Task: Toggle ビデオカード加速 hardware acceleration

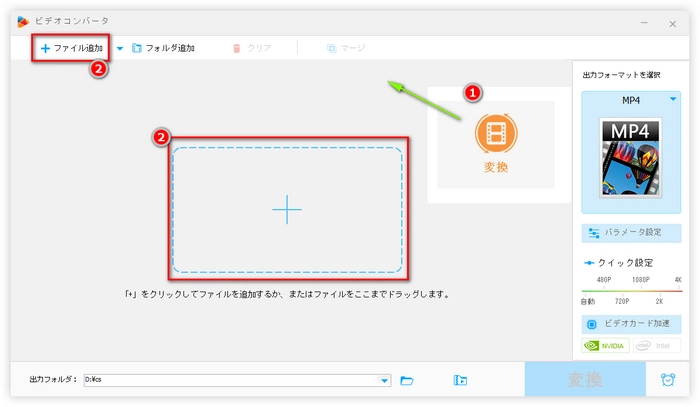Action: point(632,325)
